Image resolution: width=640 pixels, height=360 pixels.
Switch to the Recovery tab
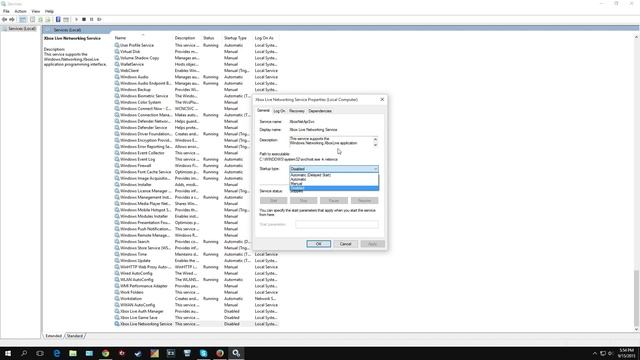[297, 111]
